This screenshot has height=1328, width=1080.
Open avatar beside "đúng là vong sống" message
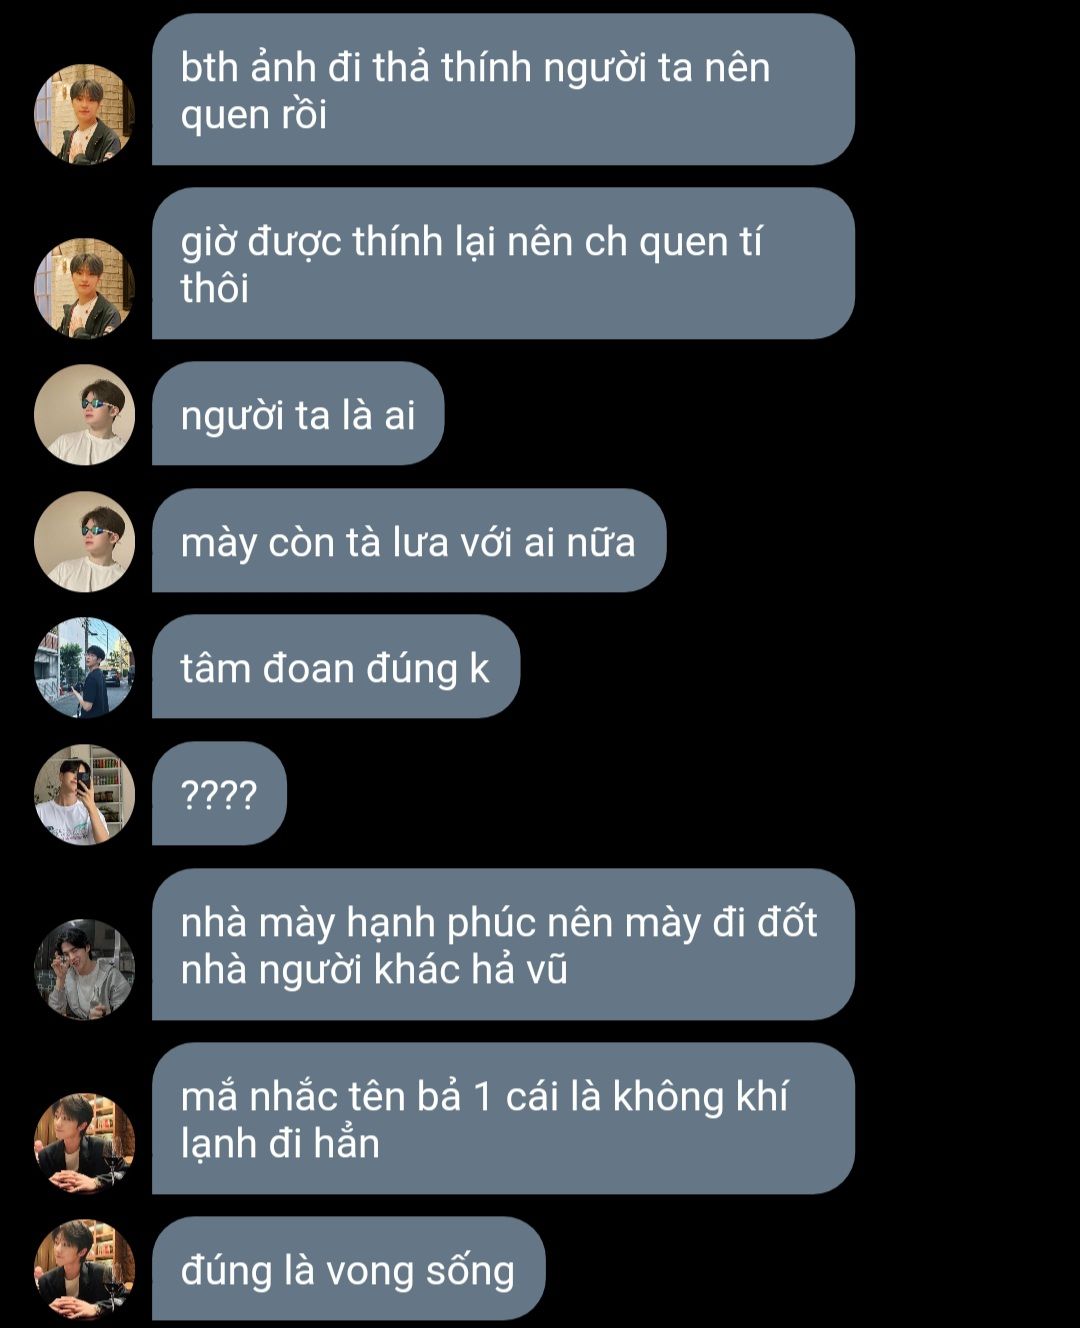[x=84, y=1270]
